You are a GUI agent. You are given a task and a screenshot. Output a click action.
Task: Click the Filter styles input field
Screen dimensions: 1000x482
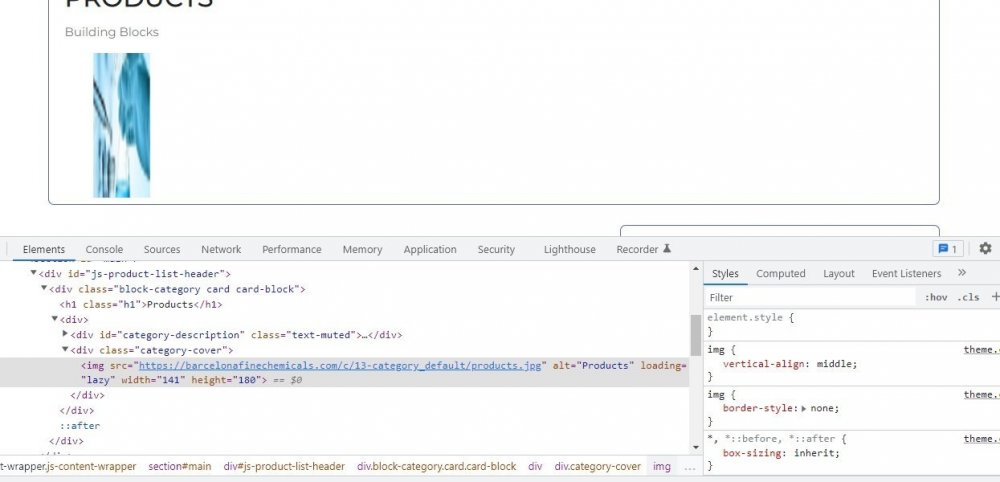[808, 297]
